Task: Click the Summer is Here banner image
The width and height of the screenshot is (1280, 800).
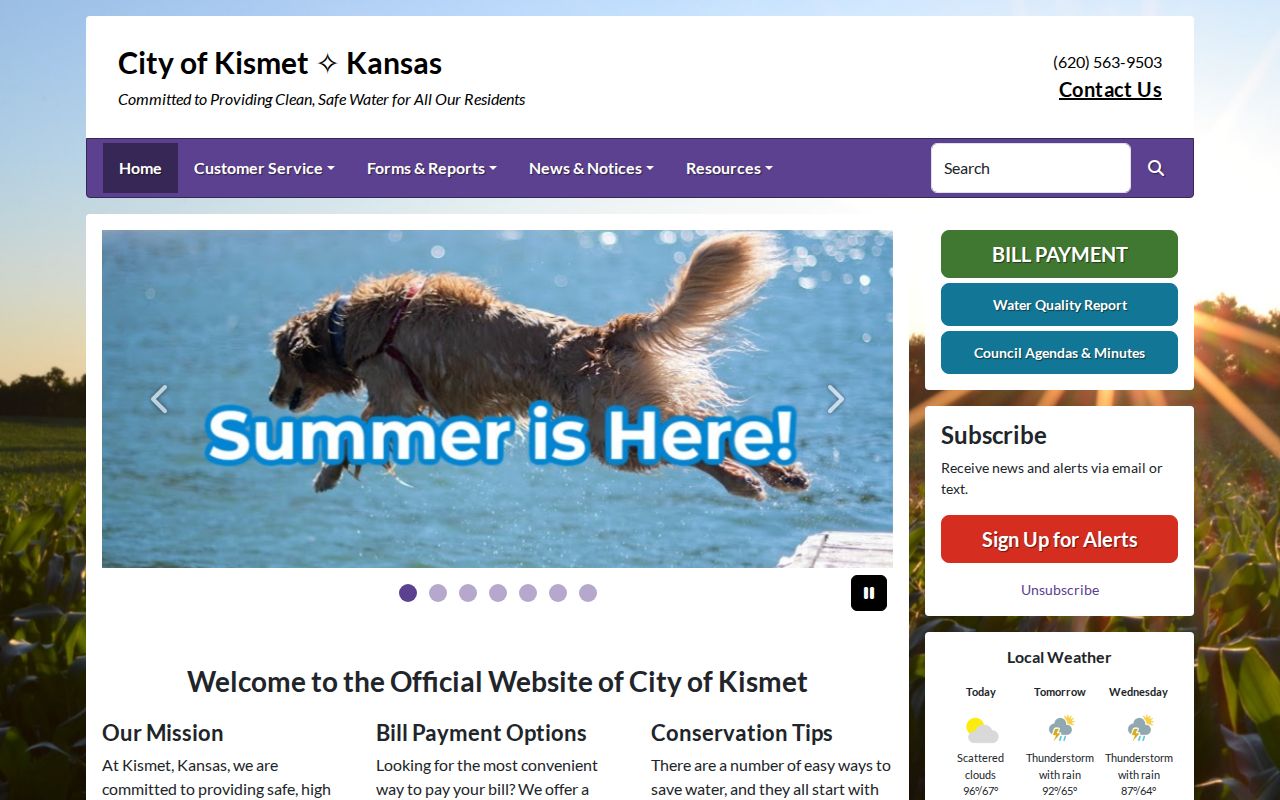Action: tap(497, 399)
